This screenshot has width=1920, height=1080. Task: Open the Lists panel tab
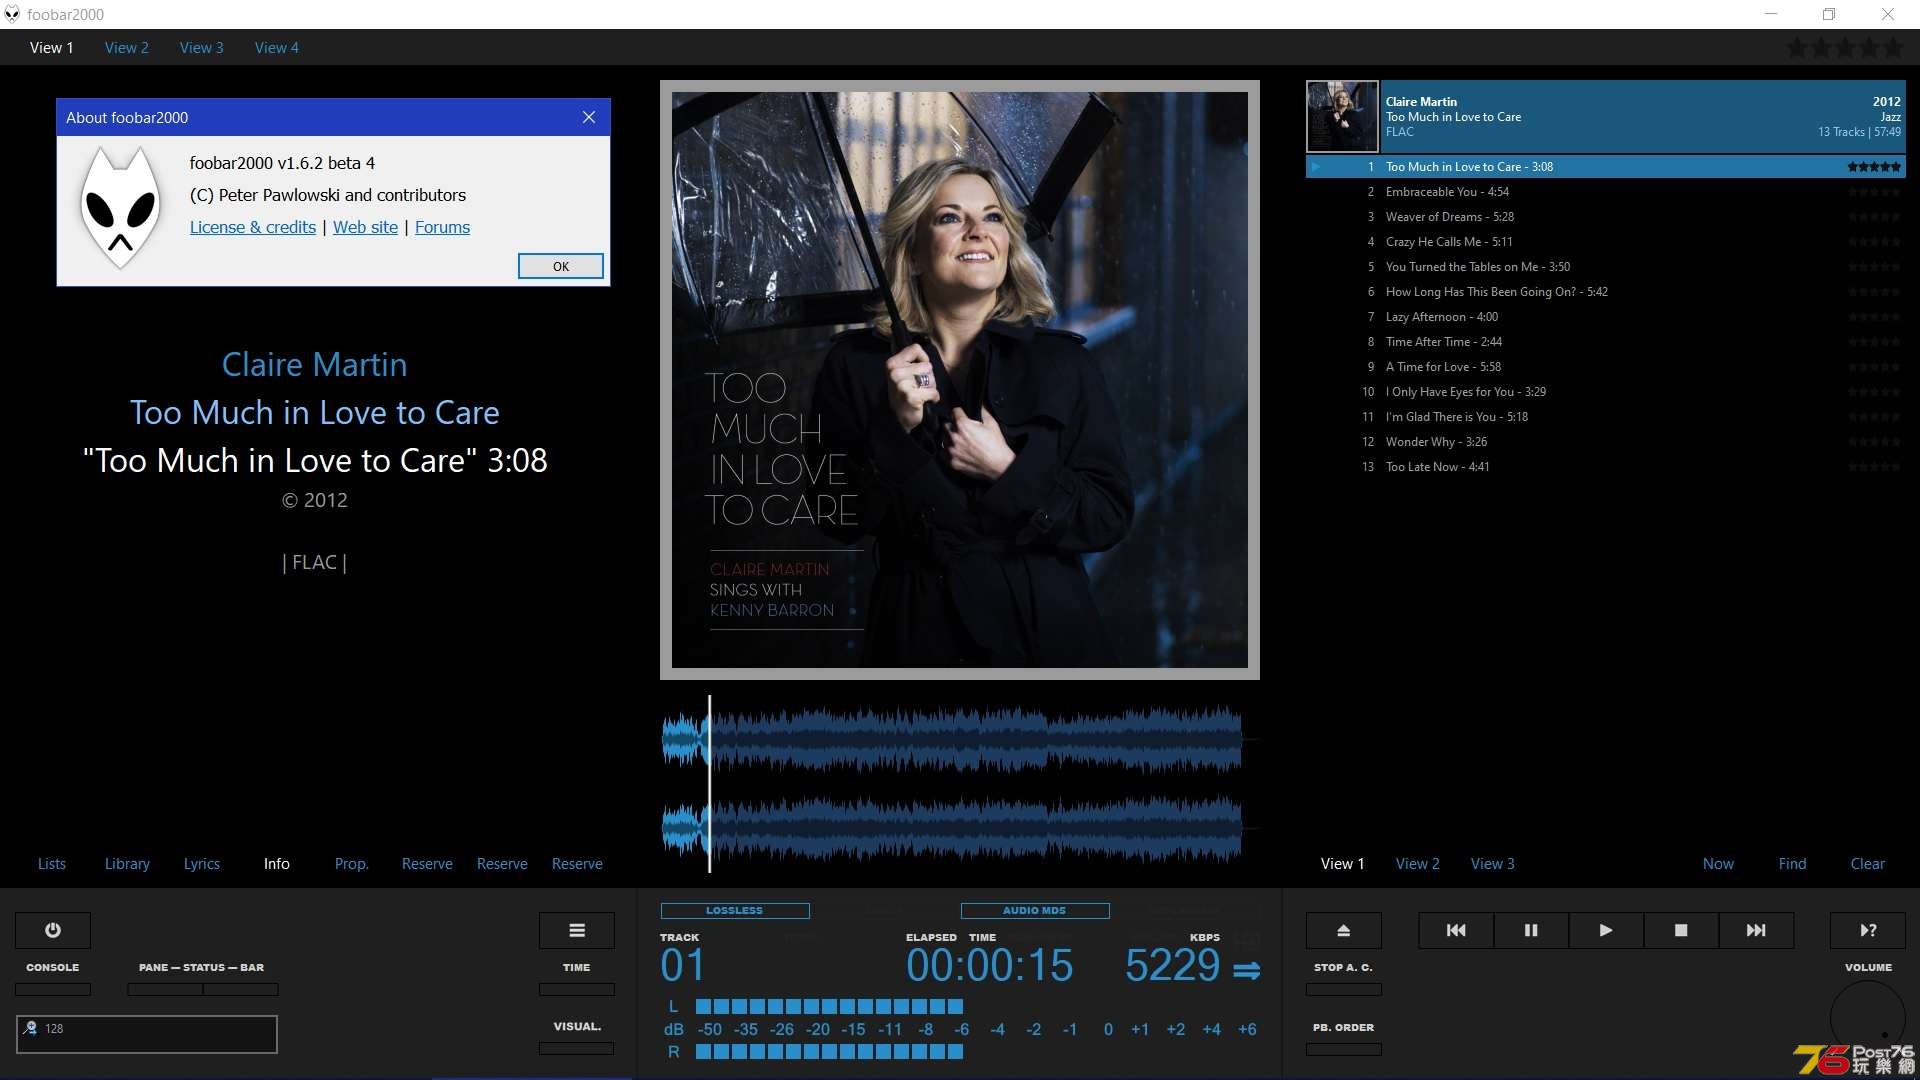click(x=52, y=864)
